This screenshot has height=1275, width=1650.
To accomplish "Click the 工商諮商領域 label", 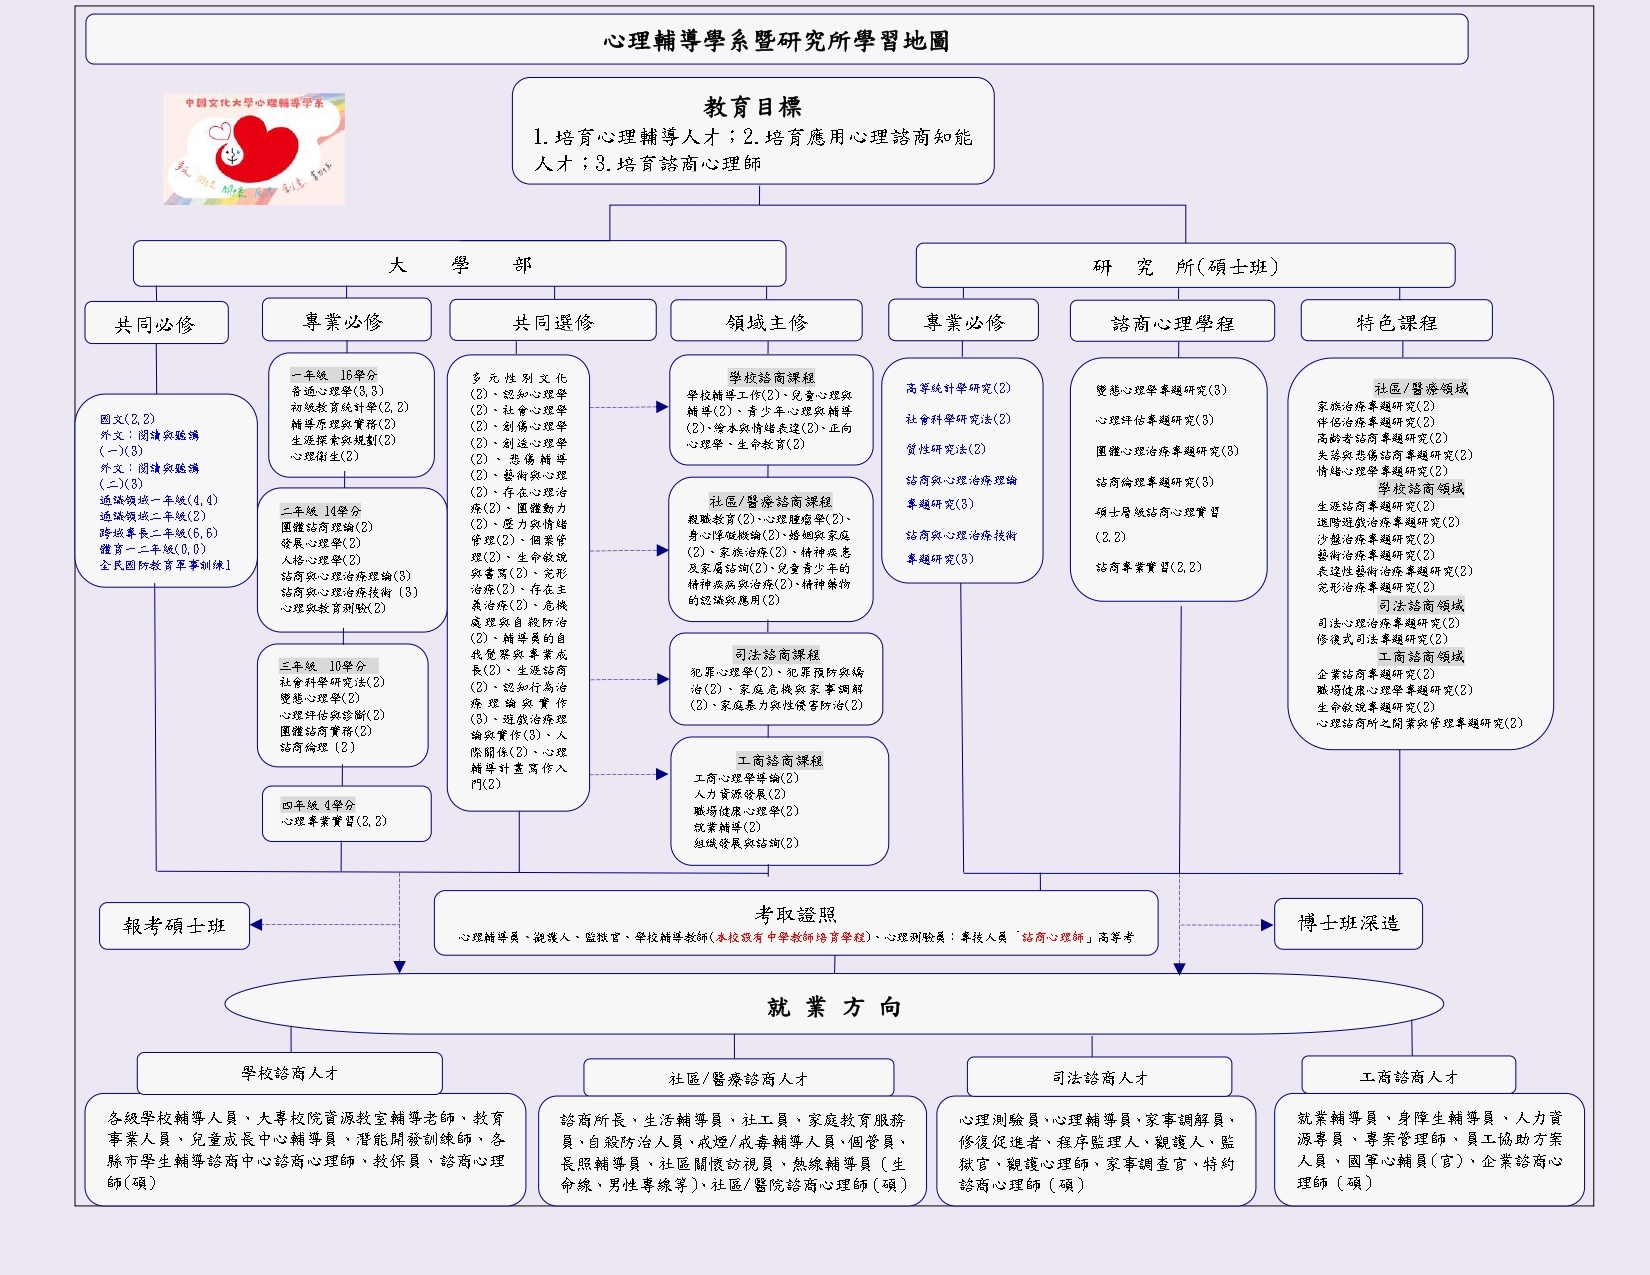I will 1420,656.
